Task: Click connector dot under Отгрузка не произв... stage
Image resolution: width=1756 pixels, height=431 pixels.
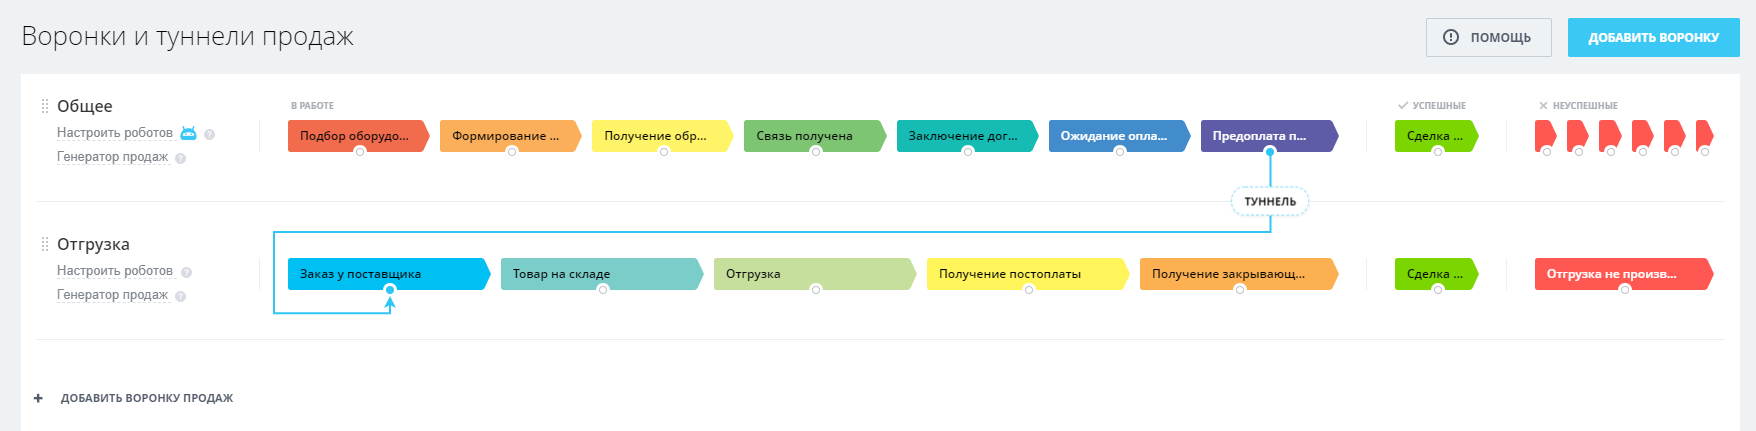Action: [x=1625, y=290]
